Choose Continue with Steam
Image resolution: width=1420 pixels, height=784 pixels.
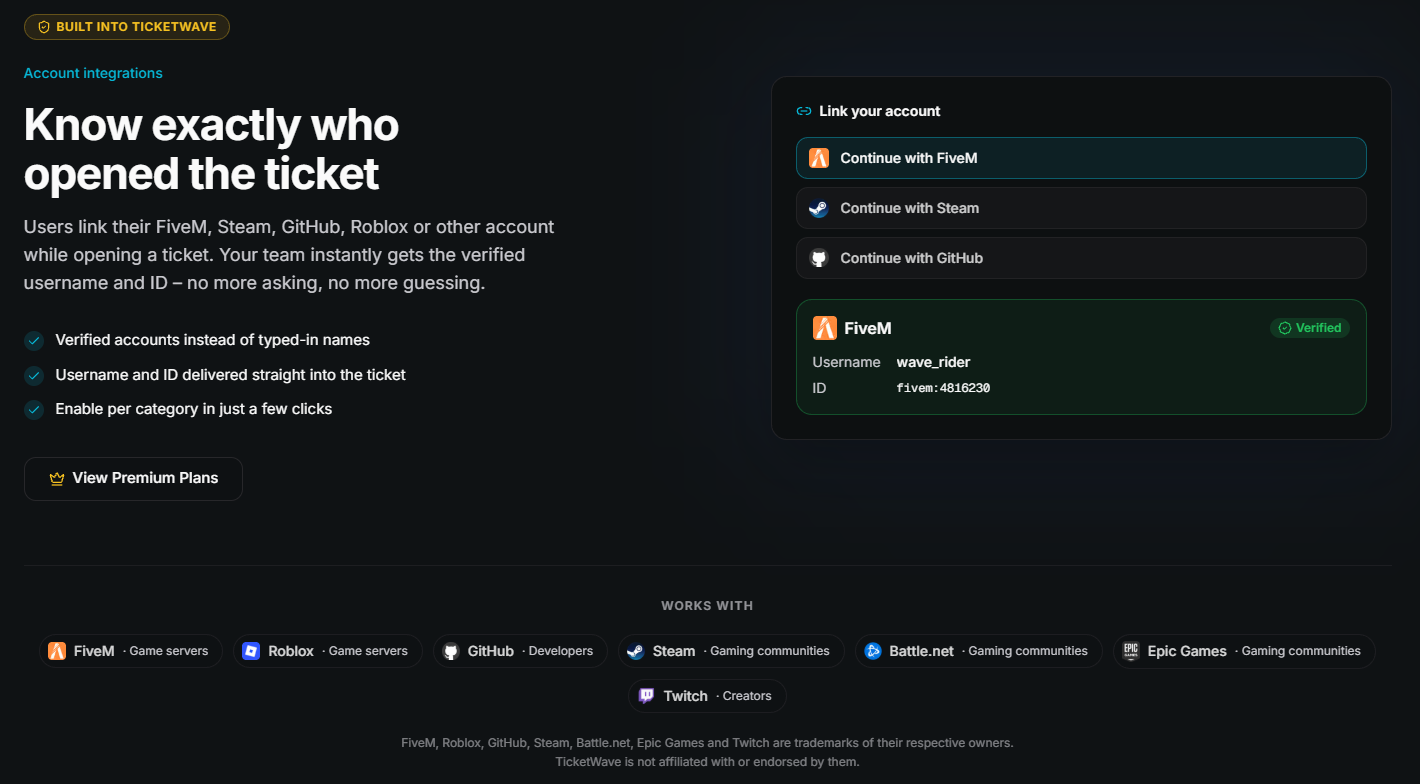coord(1081,208)
